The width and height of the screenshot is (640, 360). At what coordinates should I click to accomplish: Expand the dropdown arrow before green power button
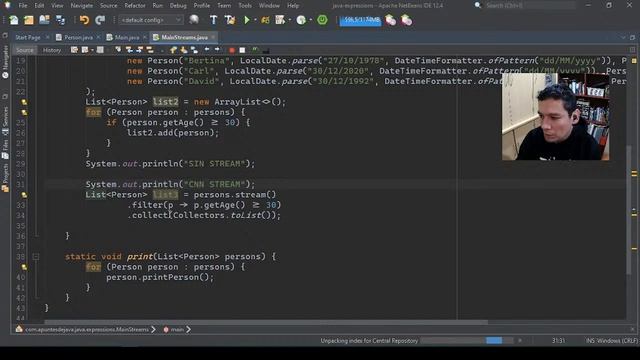311,20
